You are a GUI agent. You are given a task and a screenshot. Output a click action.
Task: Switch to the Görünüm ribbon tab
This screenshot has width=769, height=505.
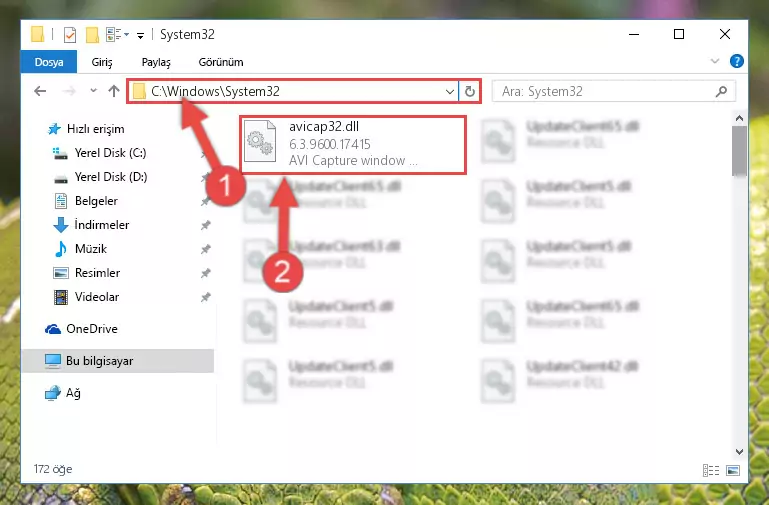[x=221, y=62]
